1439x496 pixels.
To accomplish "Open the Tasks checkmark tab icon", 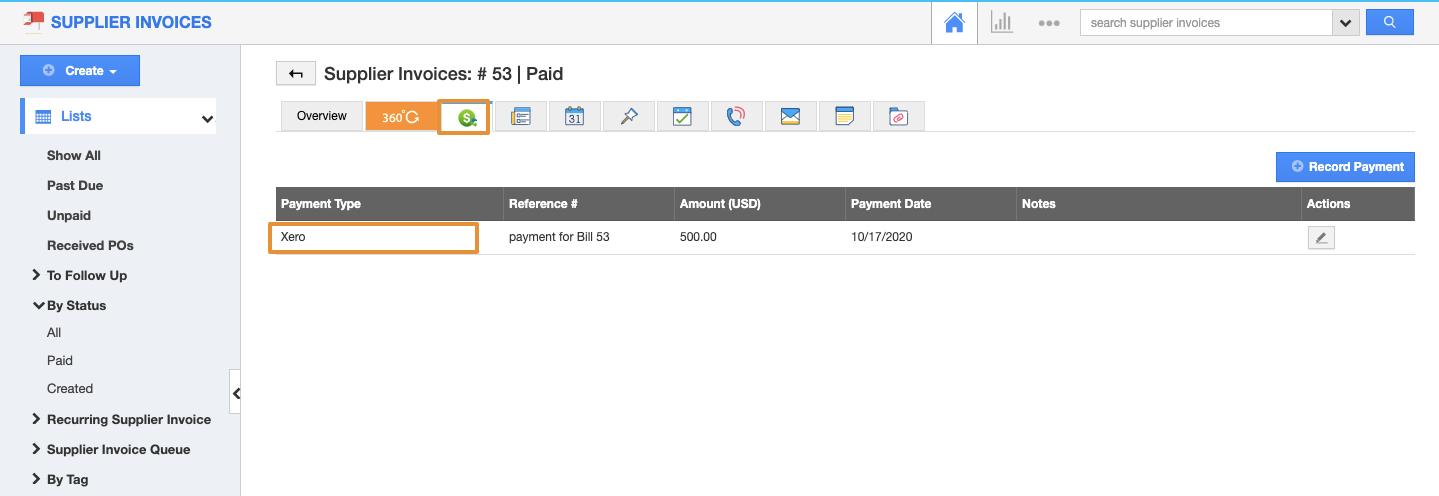I will point(682,117).
